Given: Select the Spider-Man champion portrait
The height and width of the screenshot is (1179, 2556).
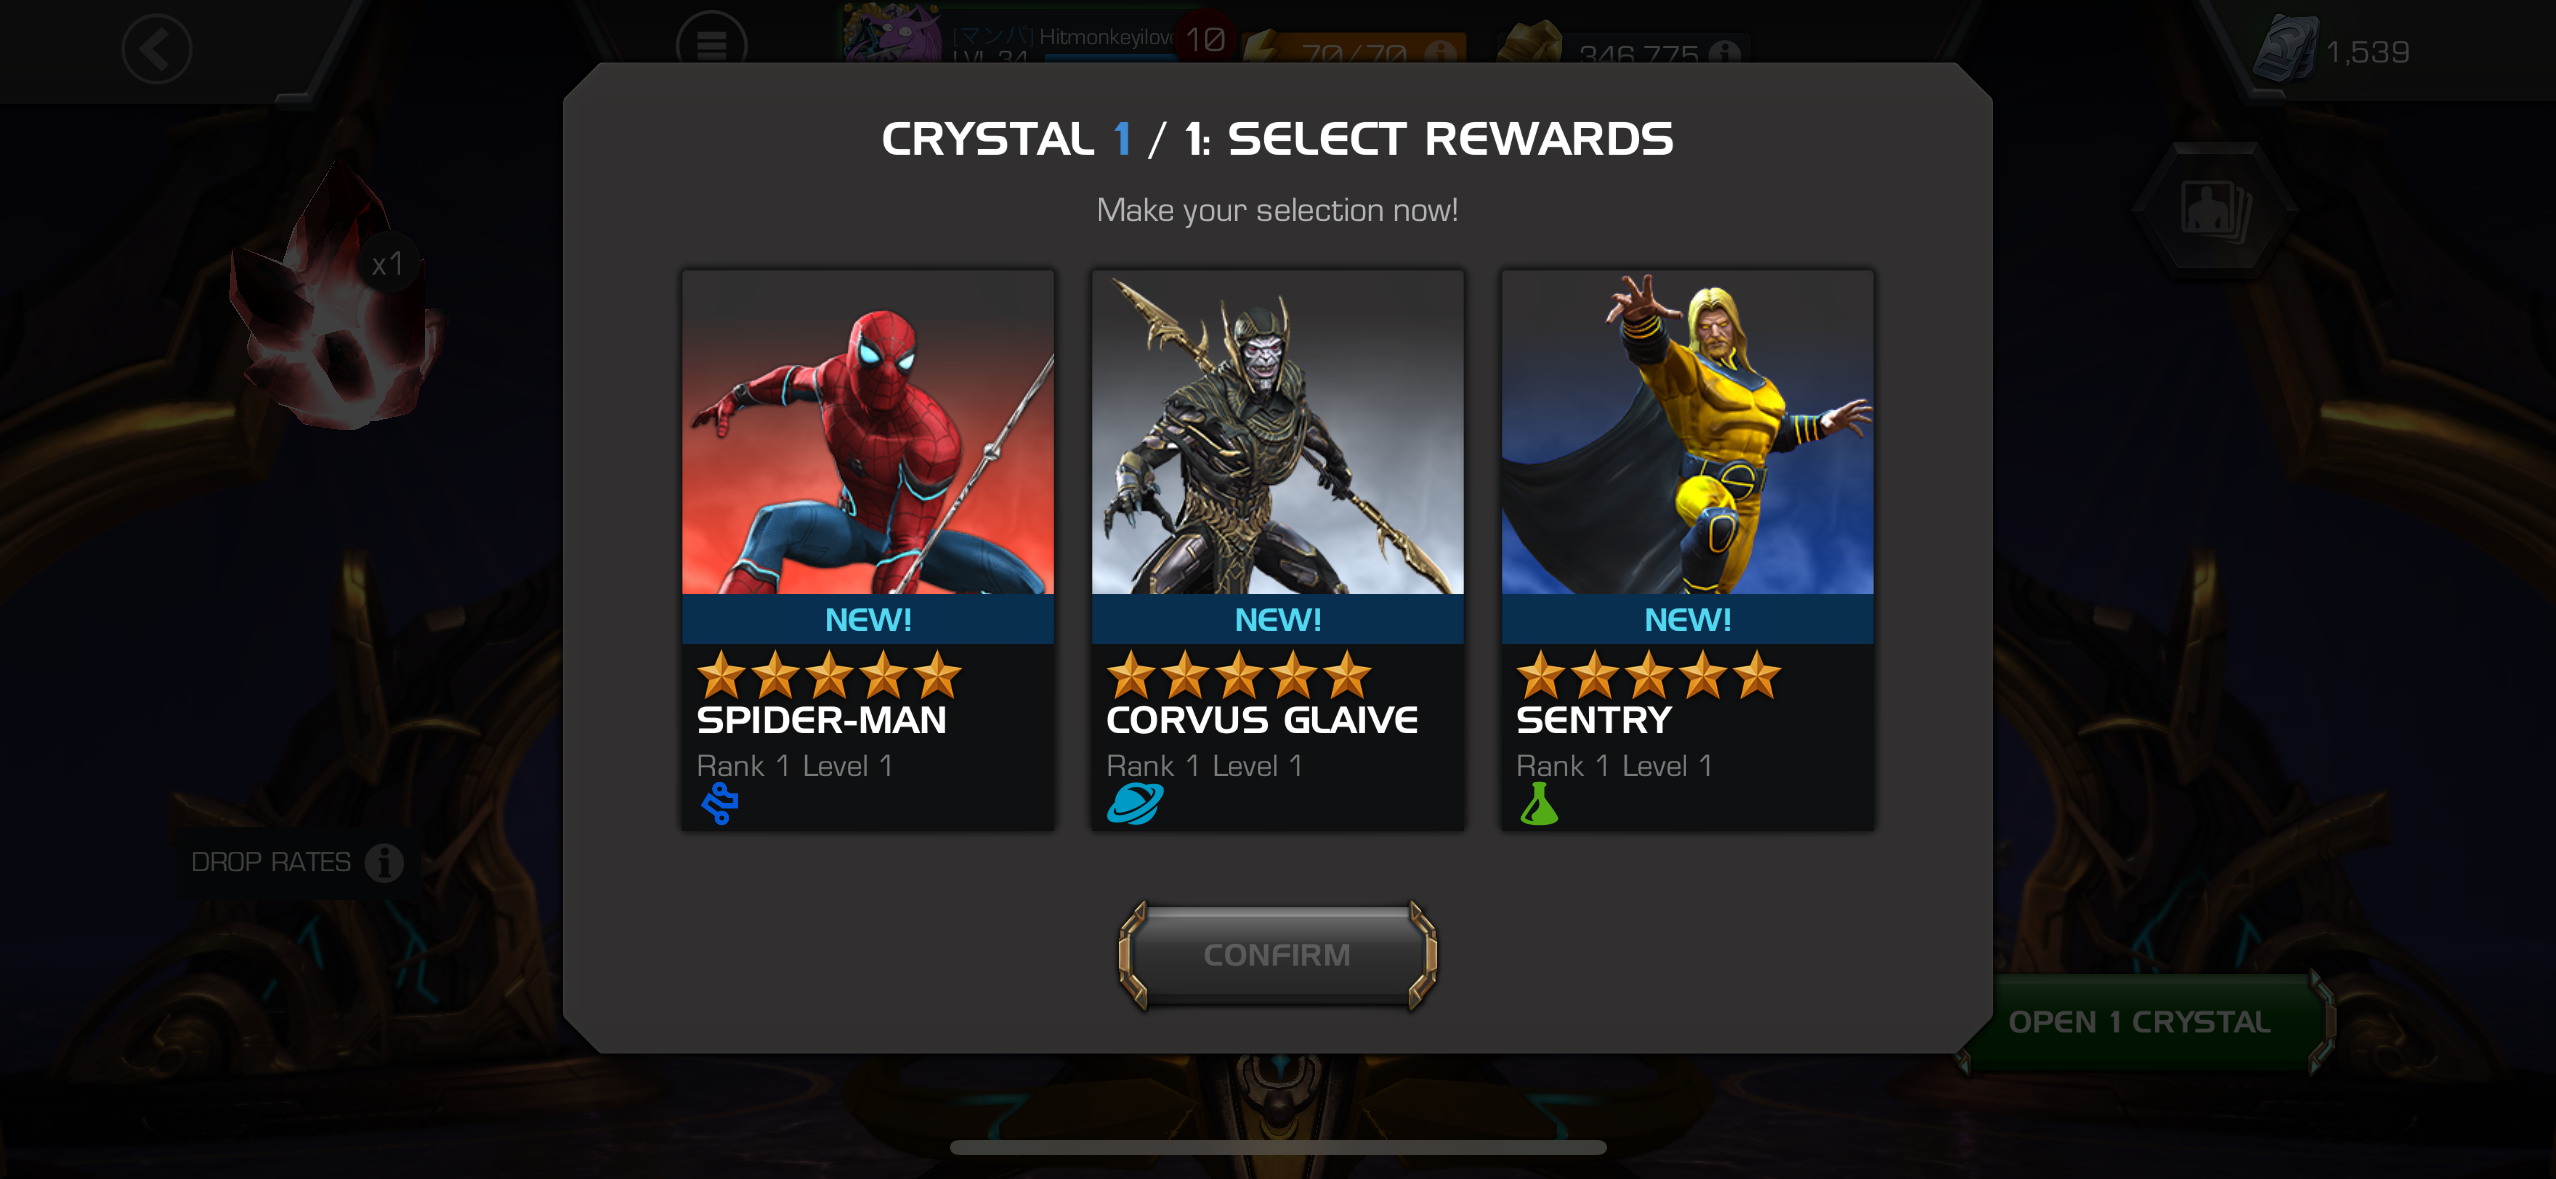Looking at the screenshot, I should click(868, 432).
